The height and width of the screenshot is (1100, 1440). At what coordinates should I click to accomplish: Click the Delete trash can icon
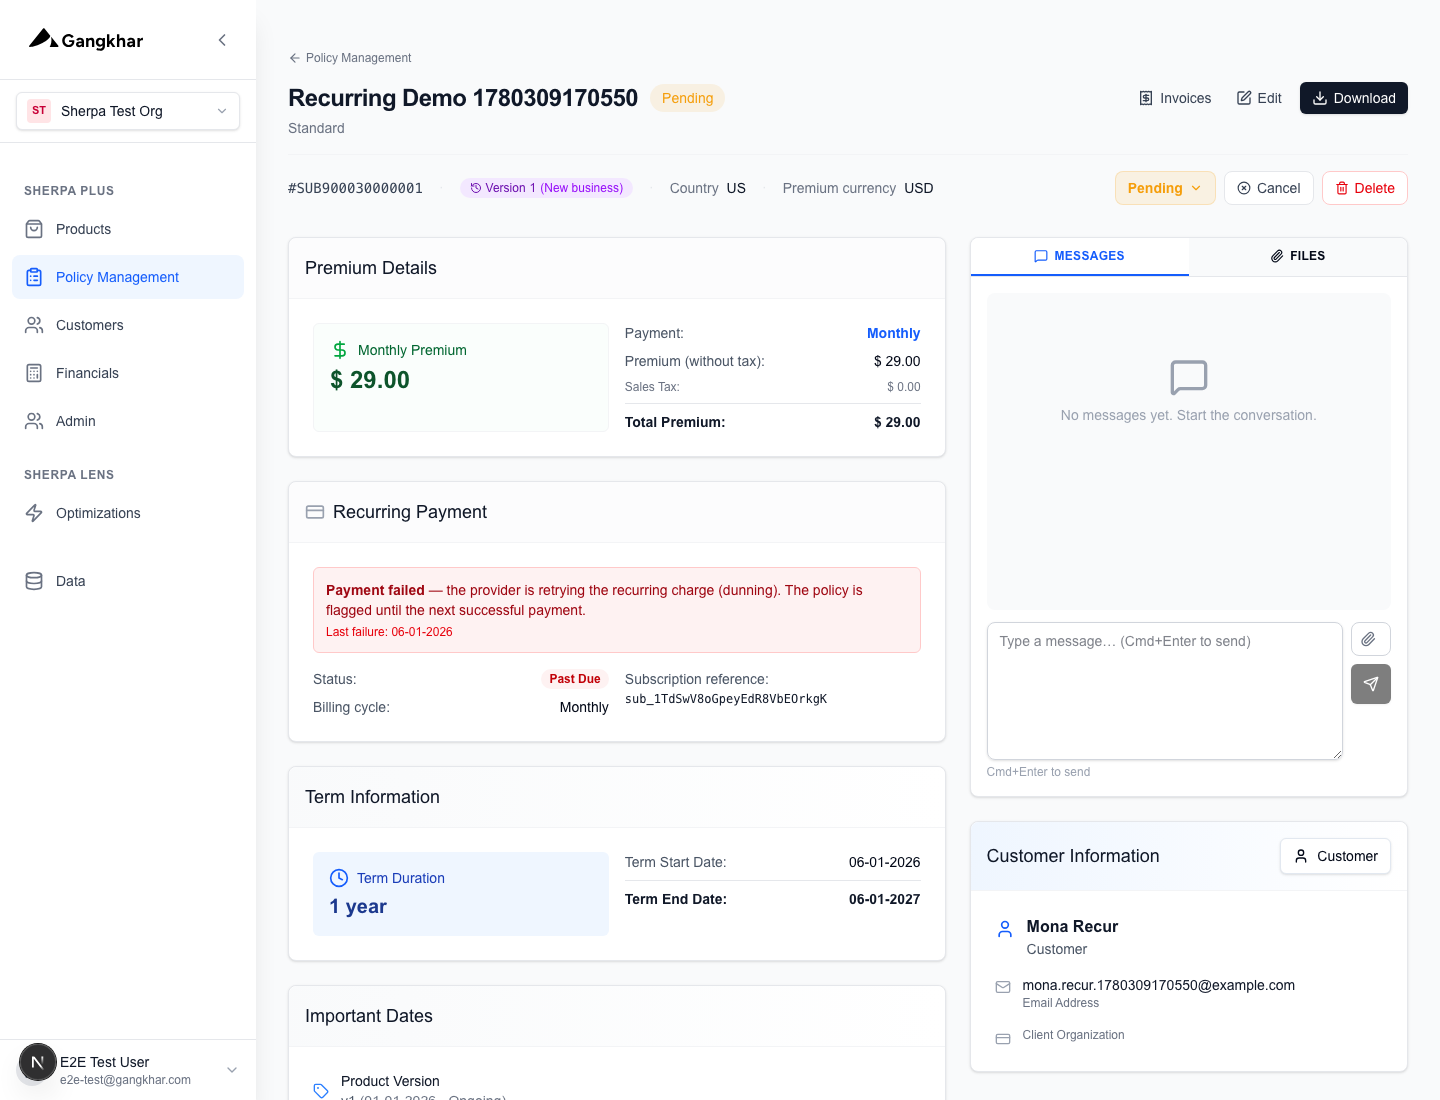coord(1342,188)
